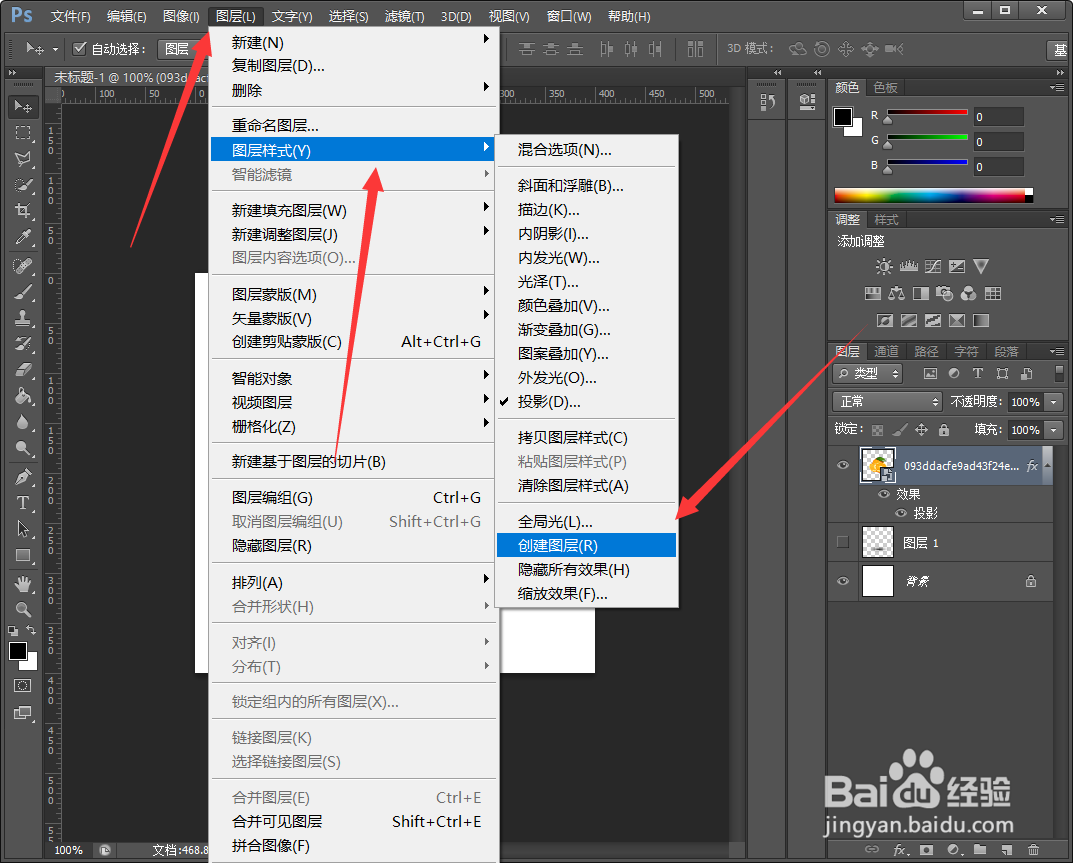Image resolution: width=1073 pixels, height=863 pixels.
Task: Toggle lock image pixels brush
Action: (x=900, y=430)
